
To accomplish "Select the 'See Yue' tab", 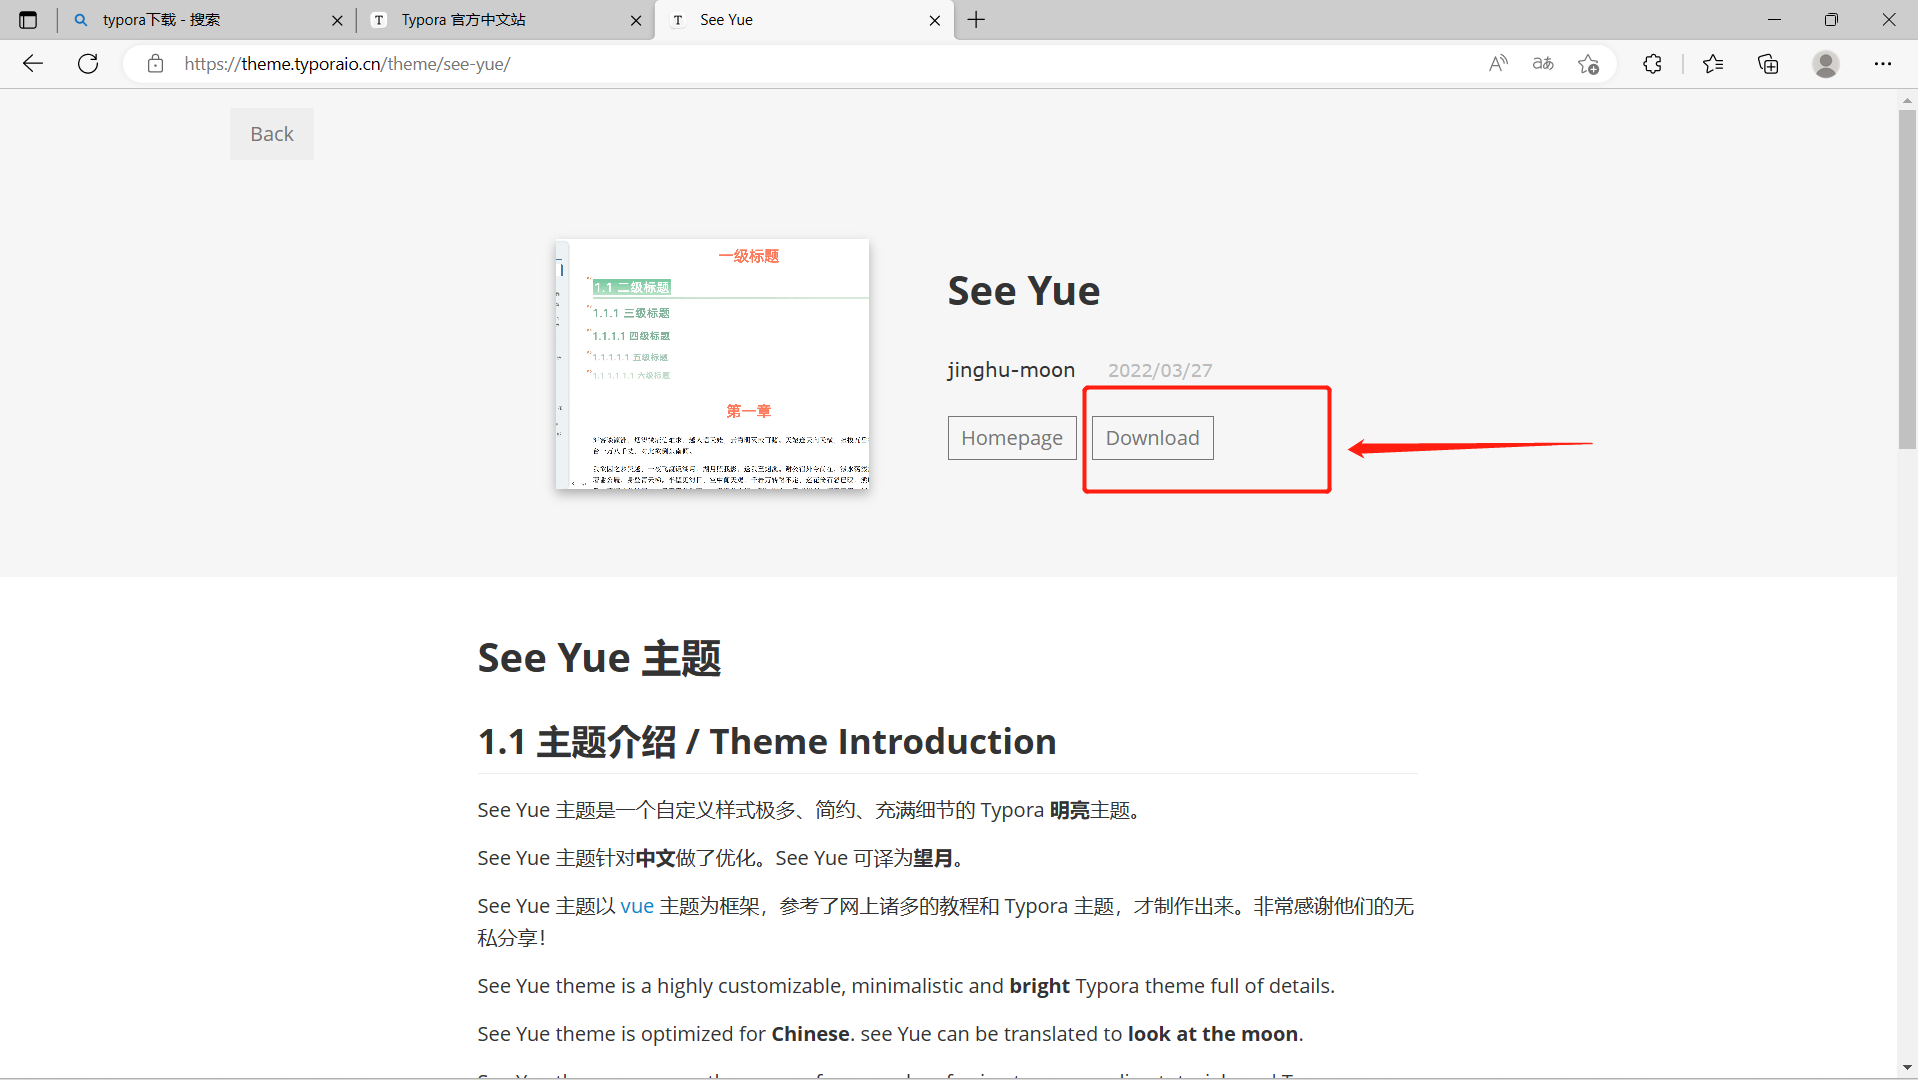I will point(803,20).
